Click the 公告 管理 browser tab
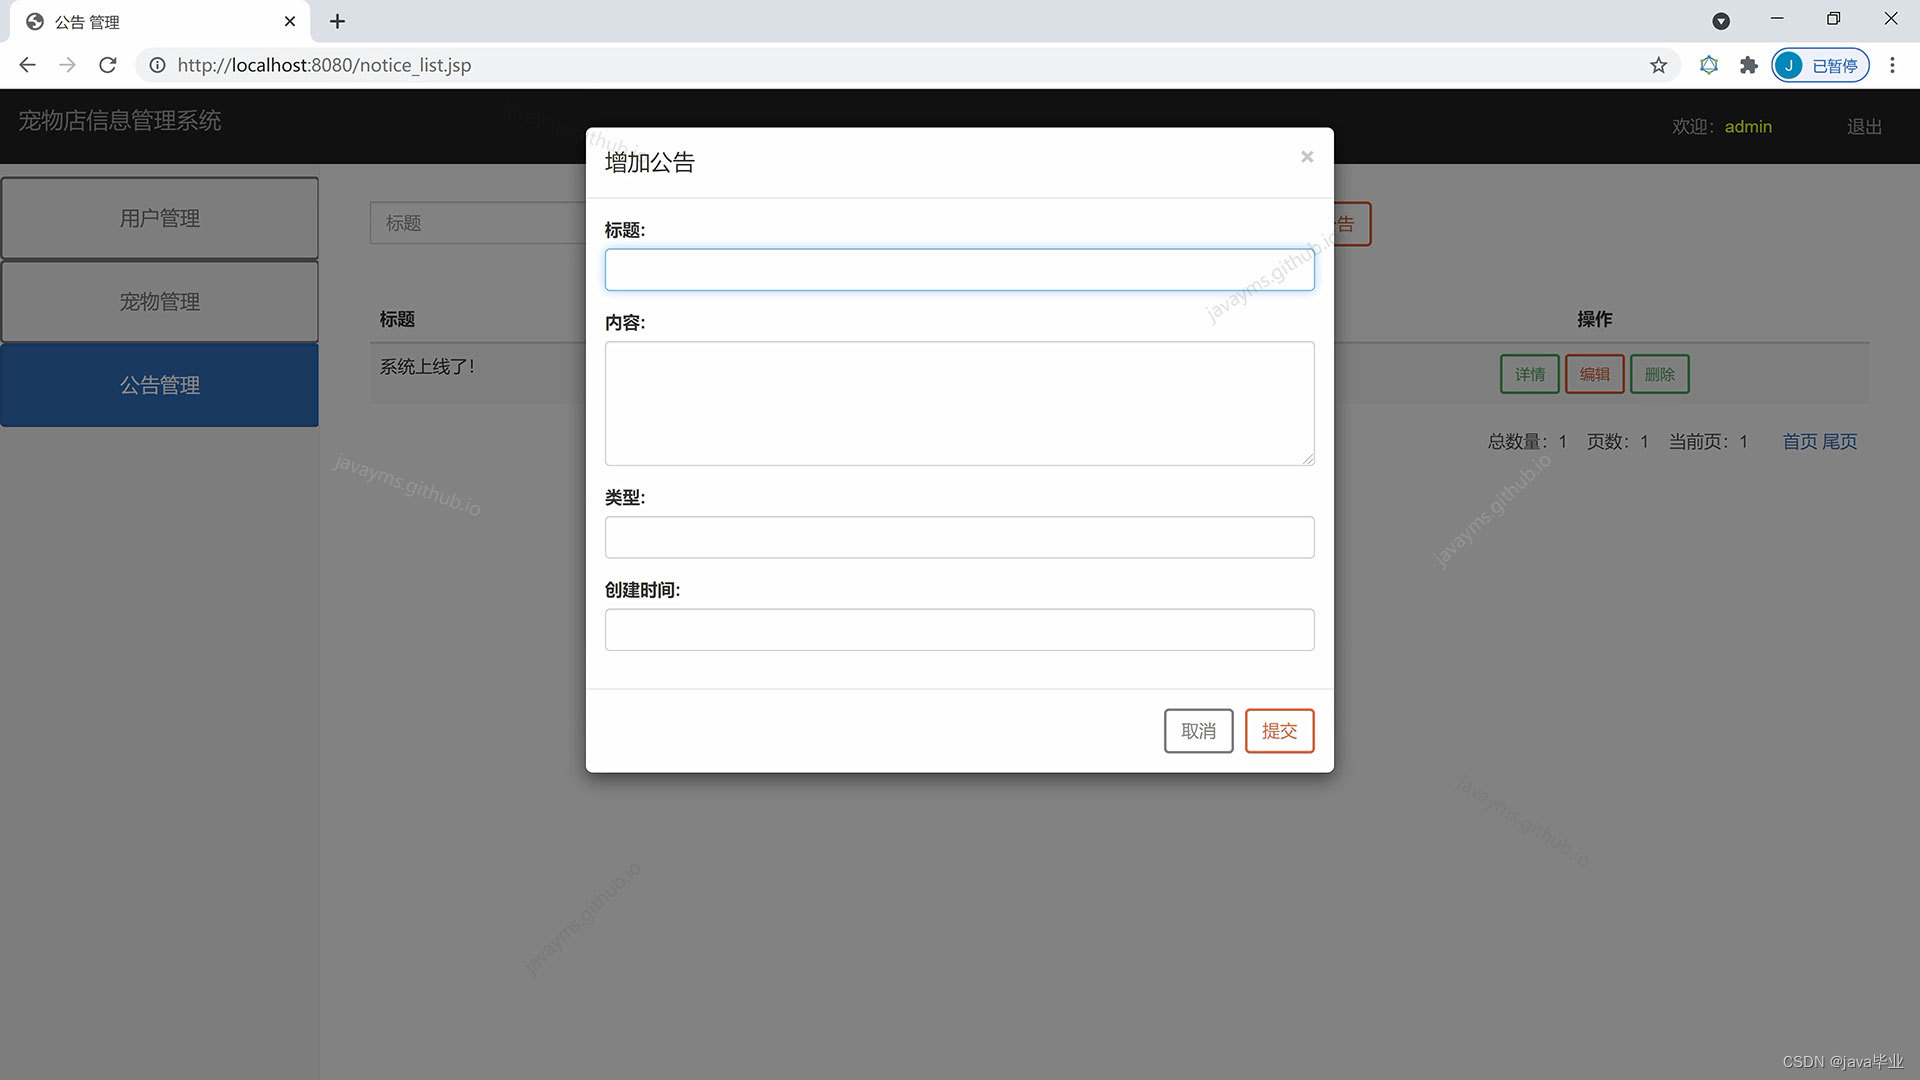 [x=160, y=21]
